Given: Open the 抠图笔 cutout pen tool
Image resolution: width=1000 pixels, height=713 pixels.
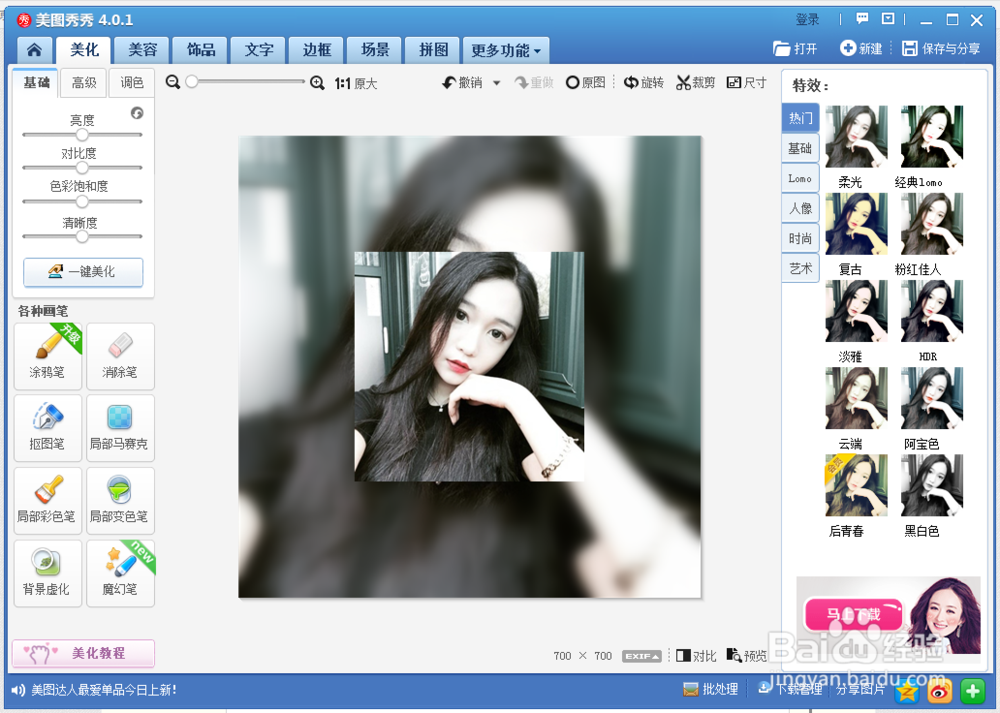Looking at the screenshot, I should (x=47, y=428).
